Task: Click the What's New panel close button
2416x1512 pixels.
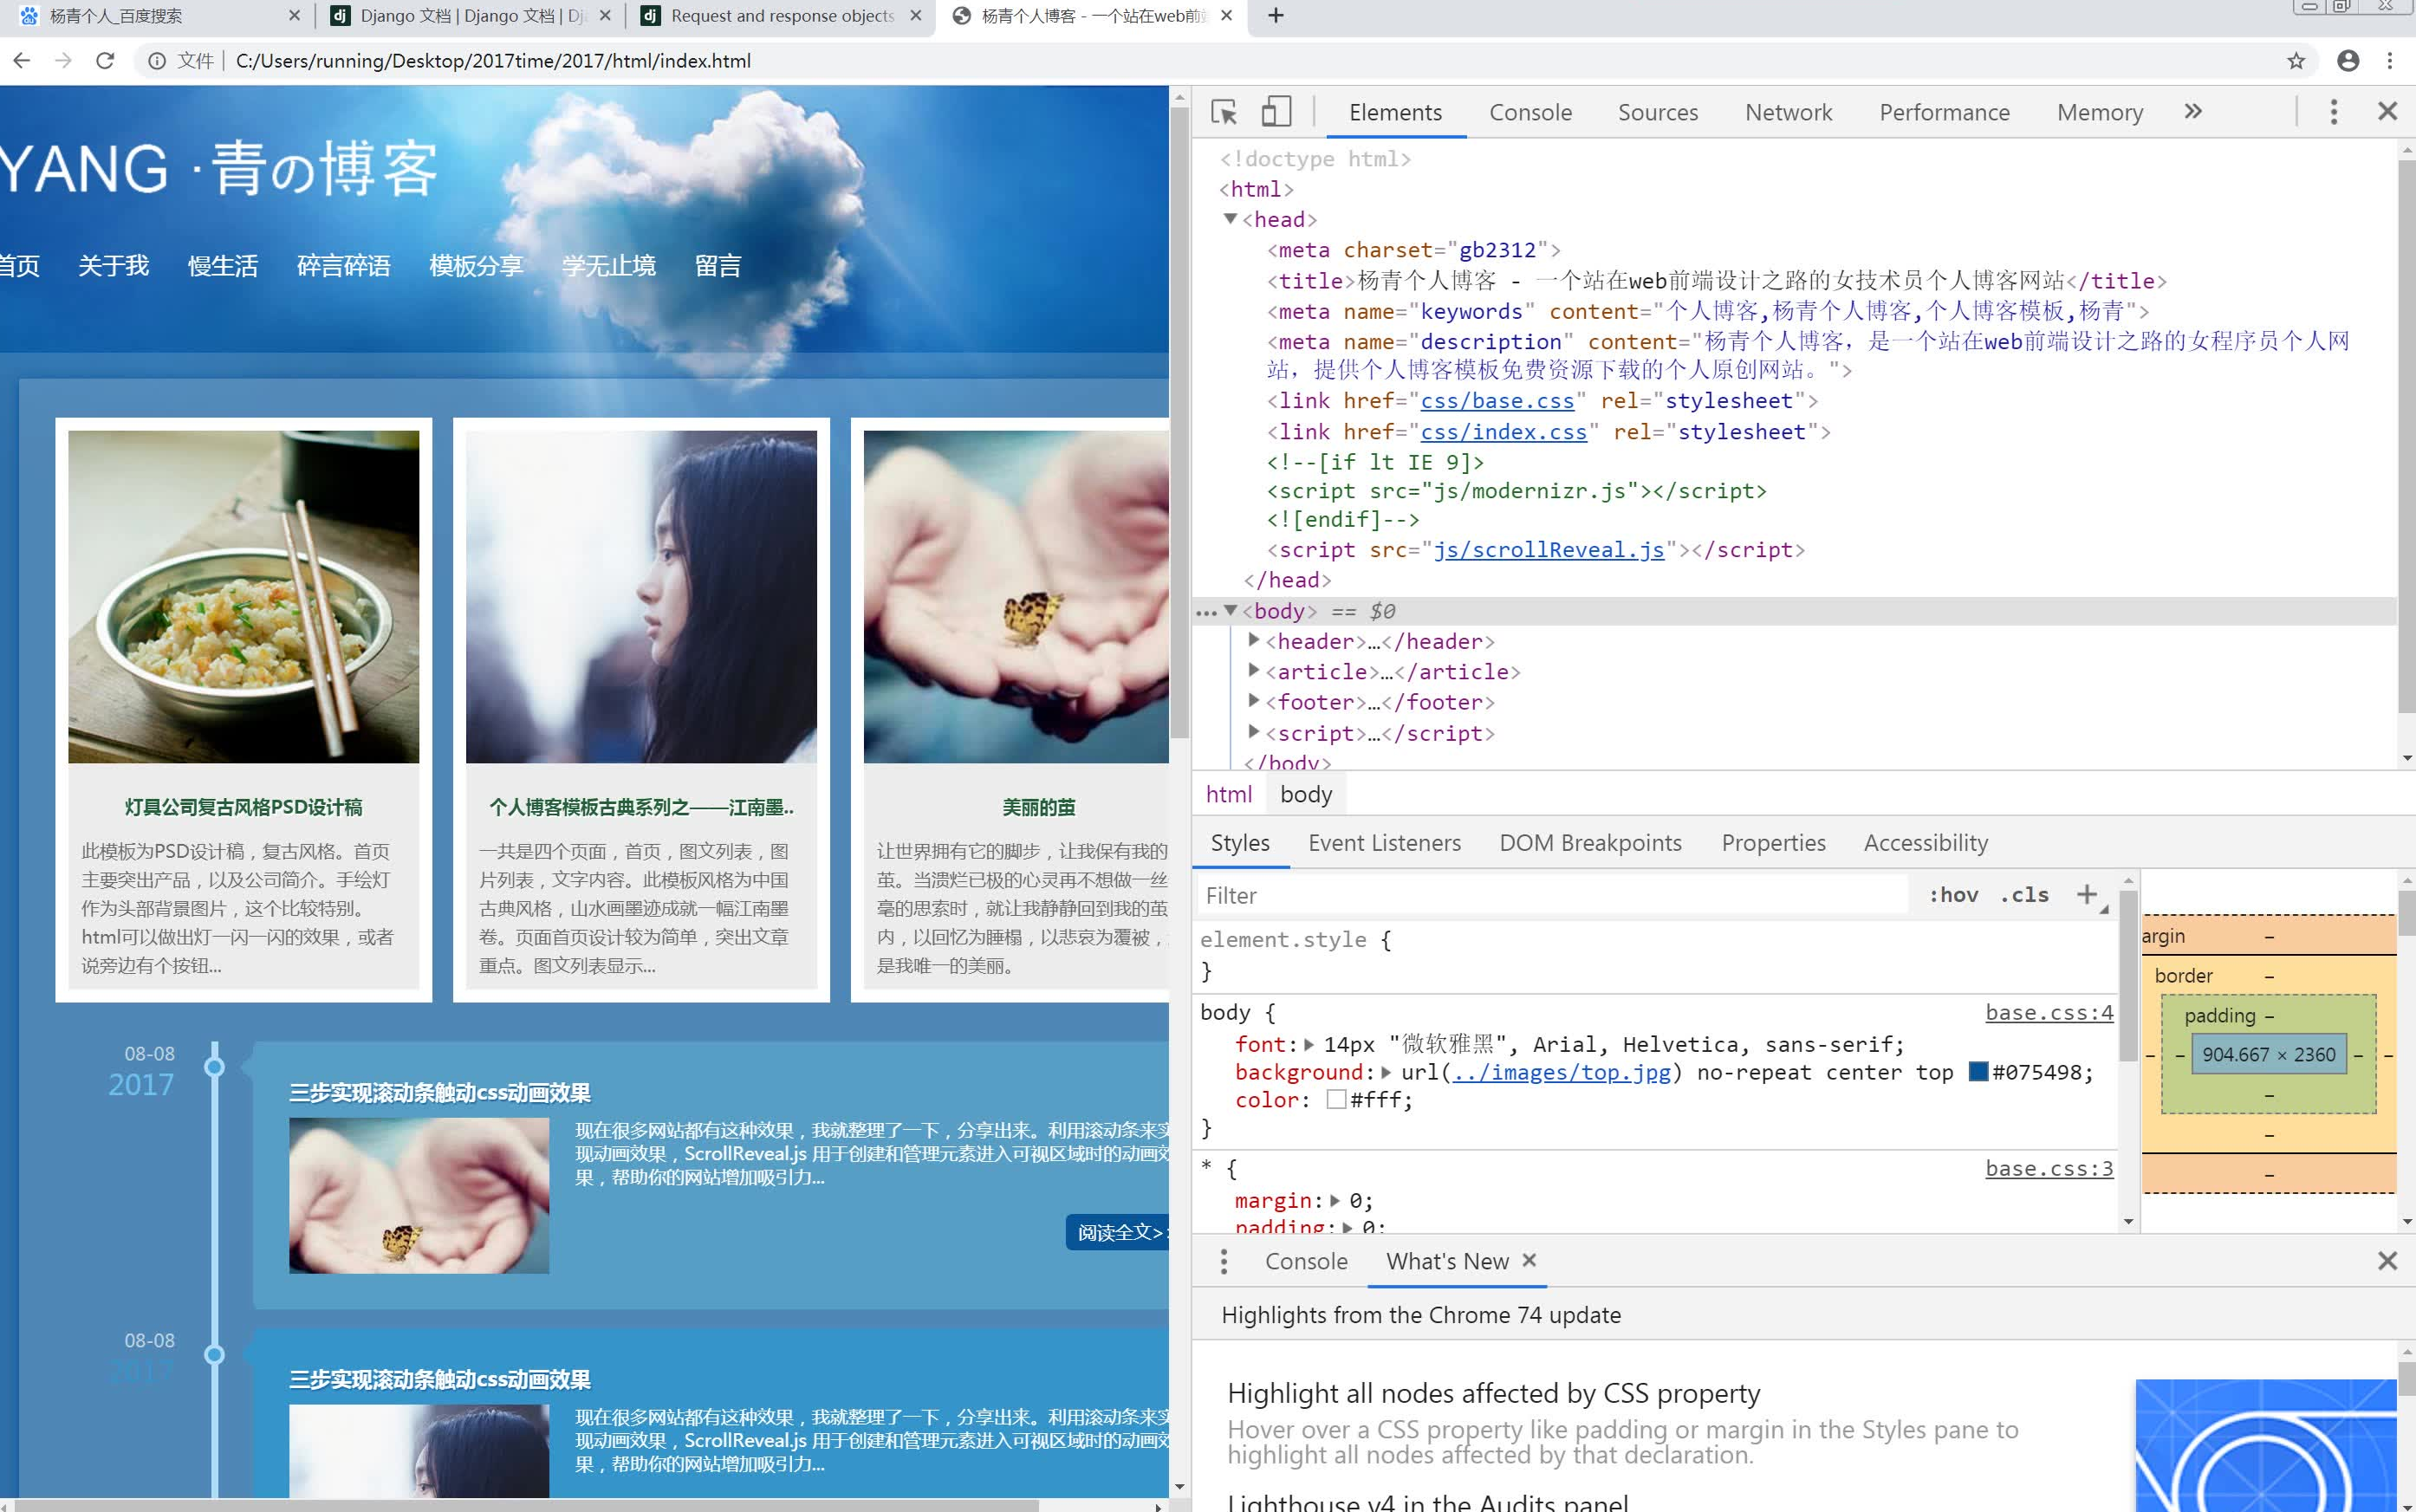Action: pos(1528,1259)
